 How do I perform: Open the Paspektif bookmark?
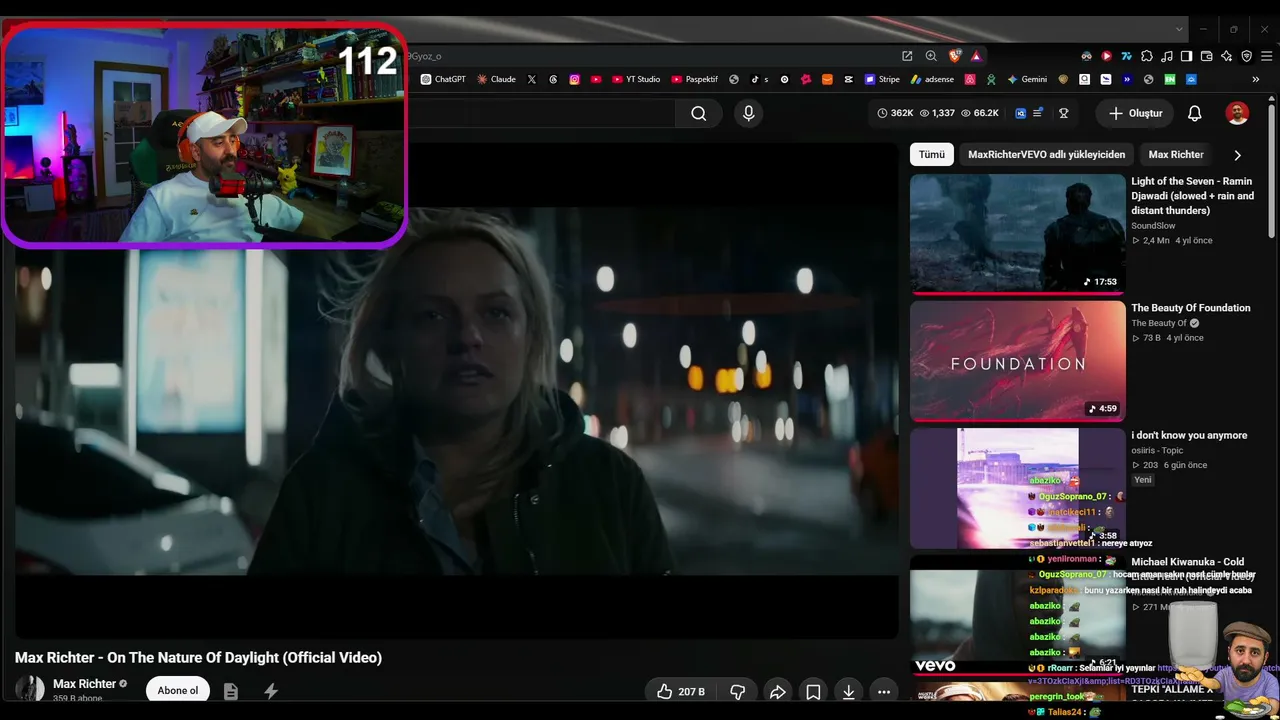click(696, 79)
